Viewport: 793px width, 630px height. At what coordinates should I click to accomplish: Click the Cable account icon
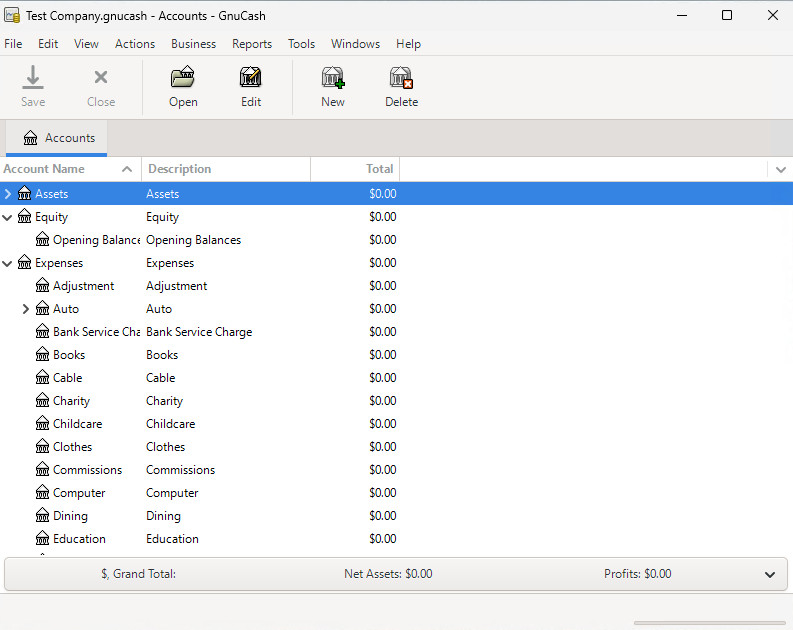42,377
